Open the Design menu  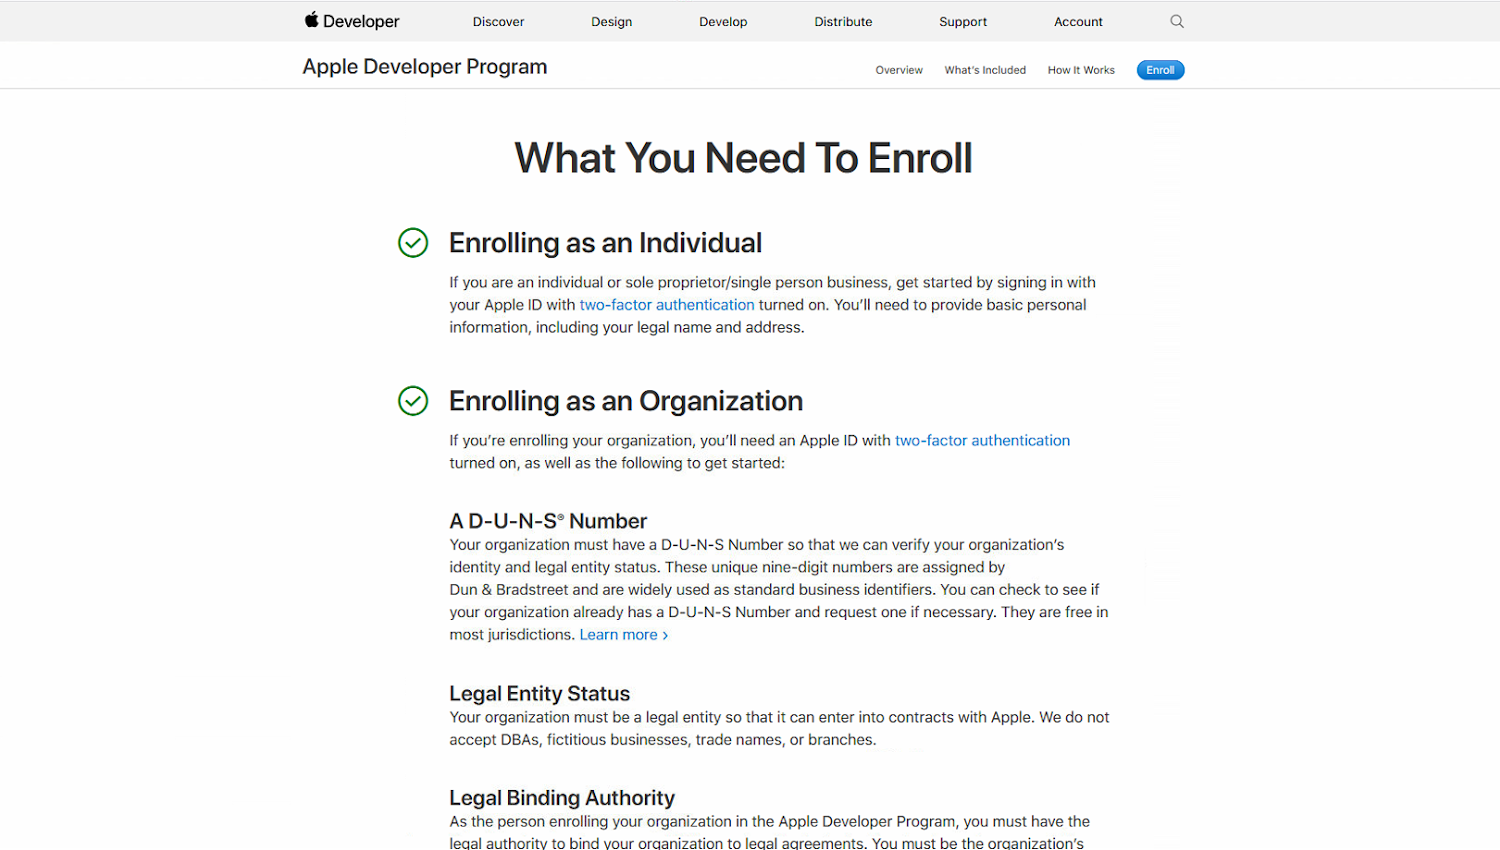611,22
